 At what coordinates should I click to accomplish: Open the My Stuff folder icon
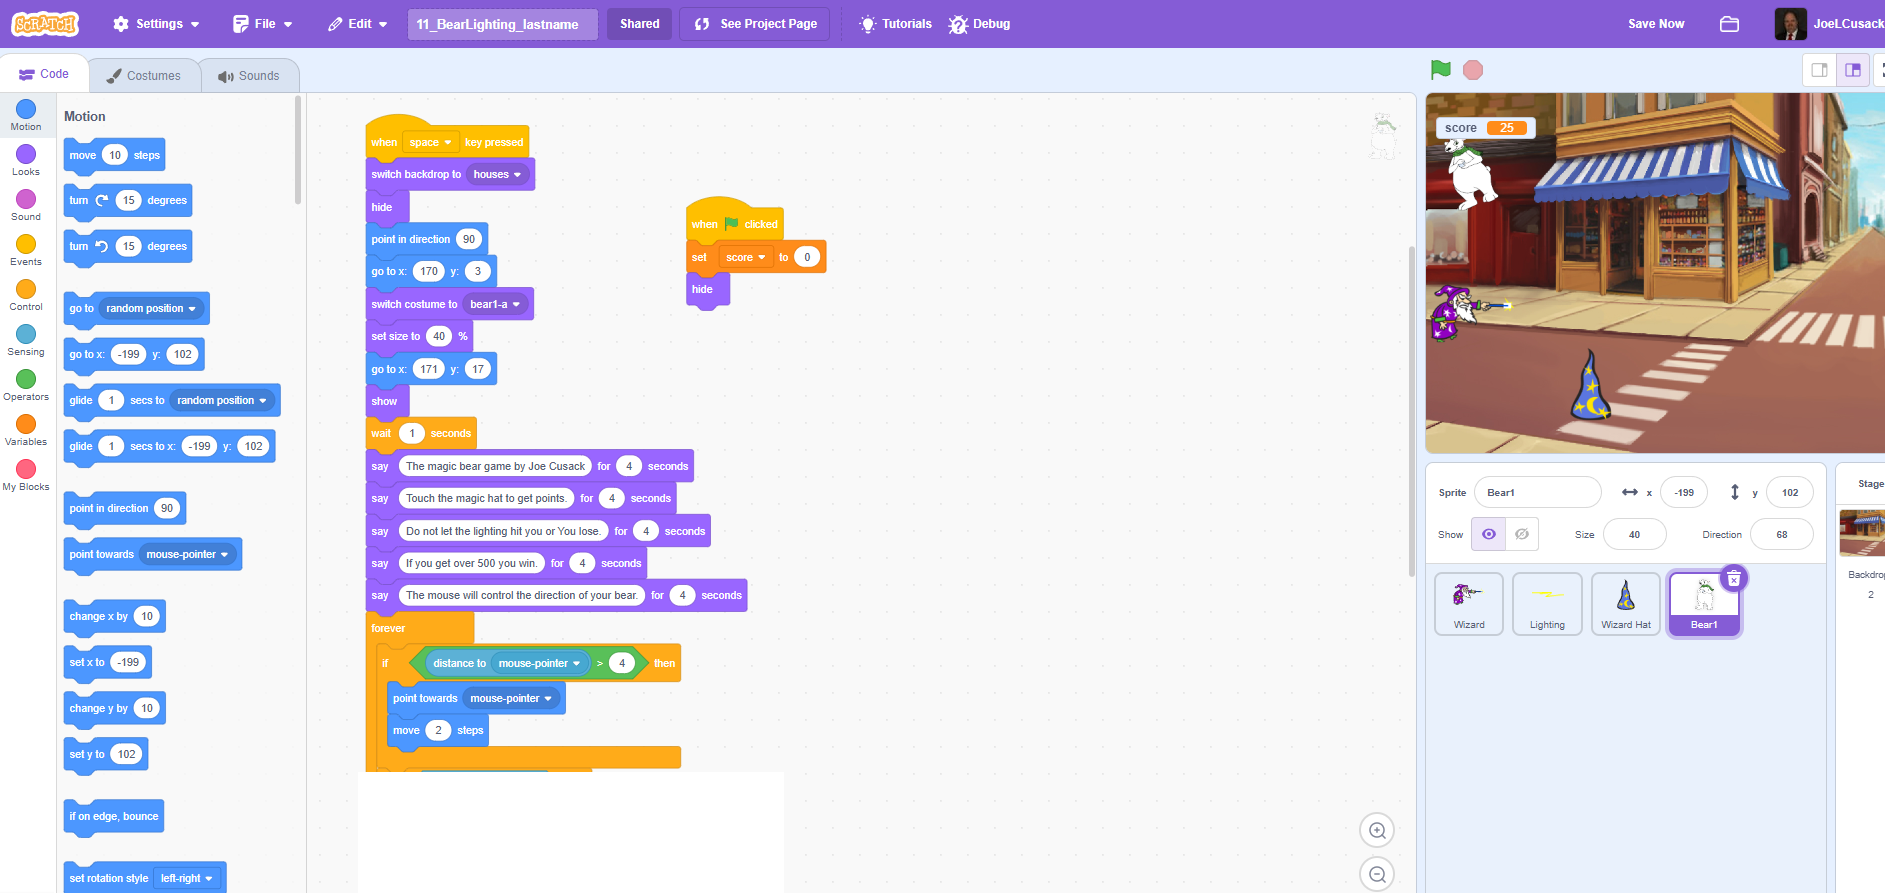click(1729, 24)
